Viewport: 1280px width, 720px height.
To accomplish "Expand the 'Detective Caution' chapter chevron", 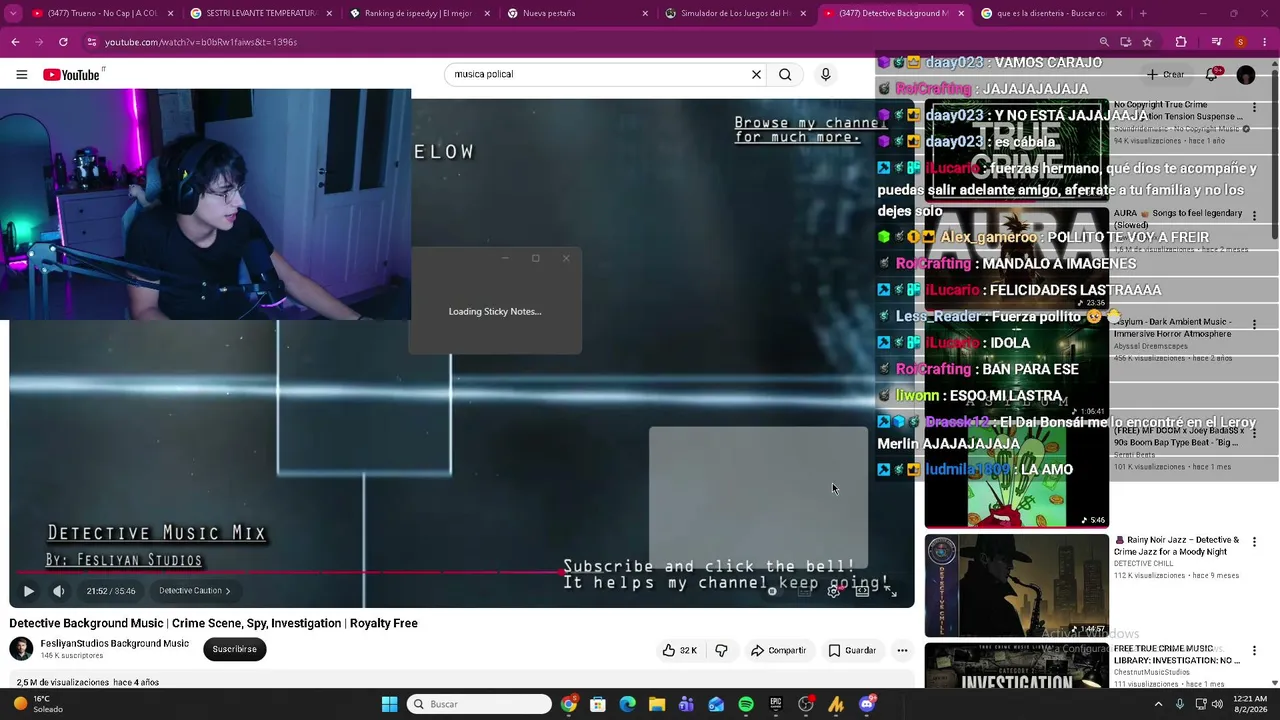I will (x=227, y=591).
